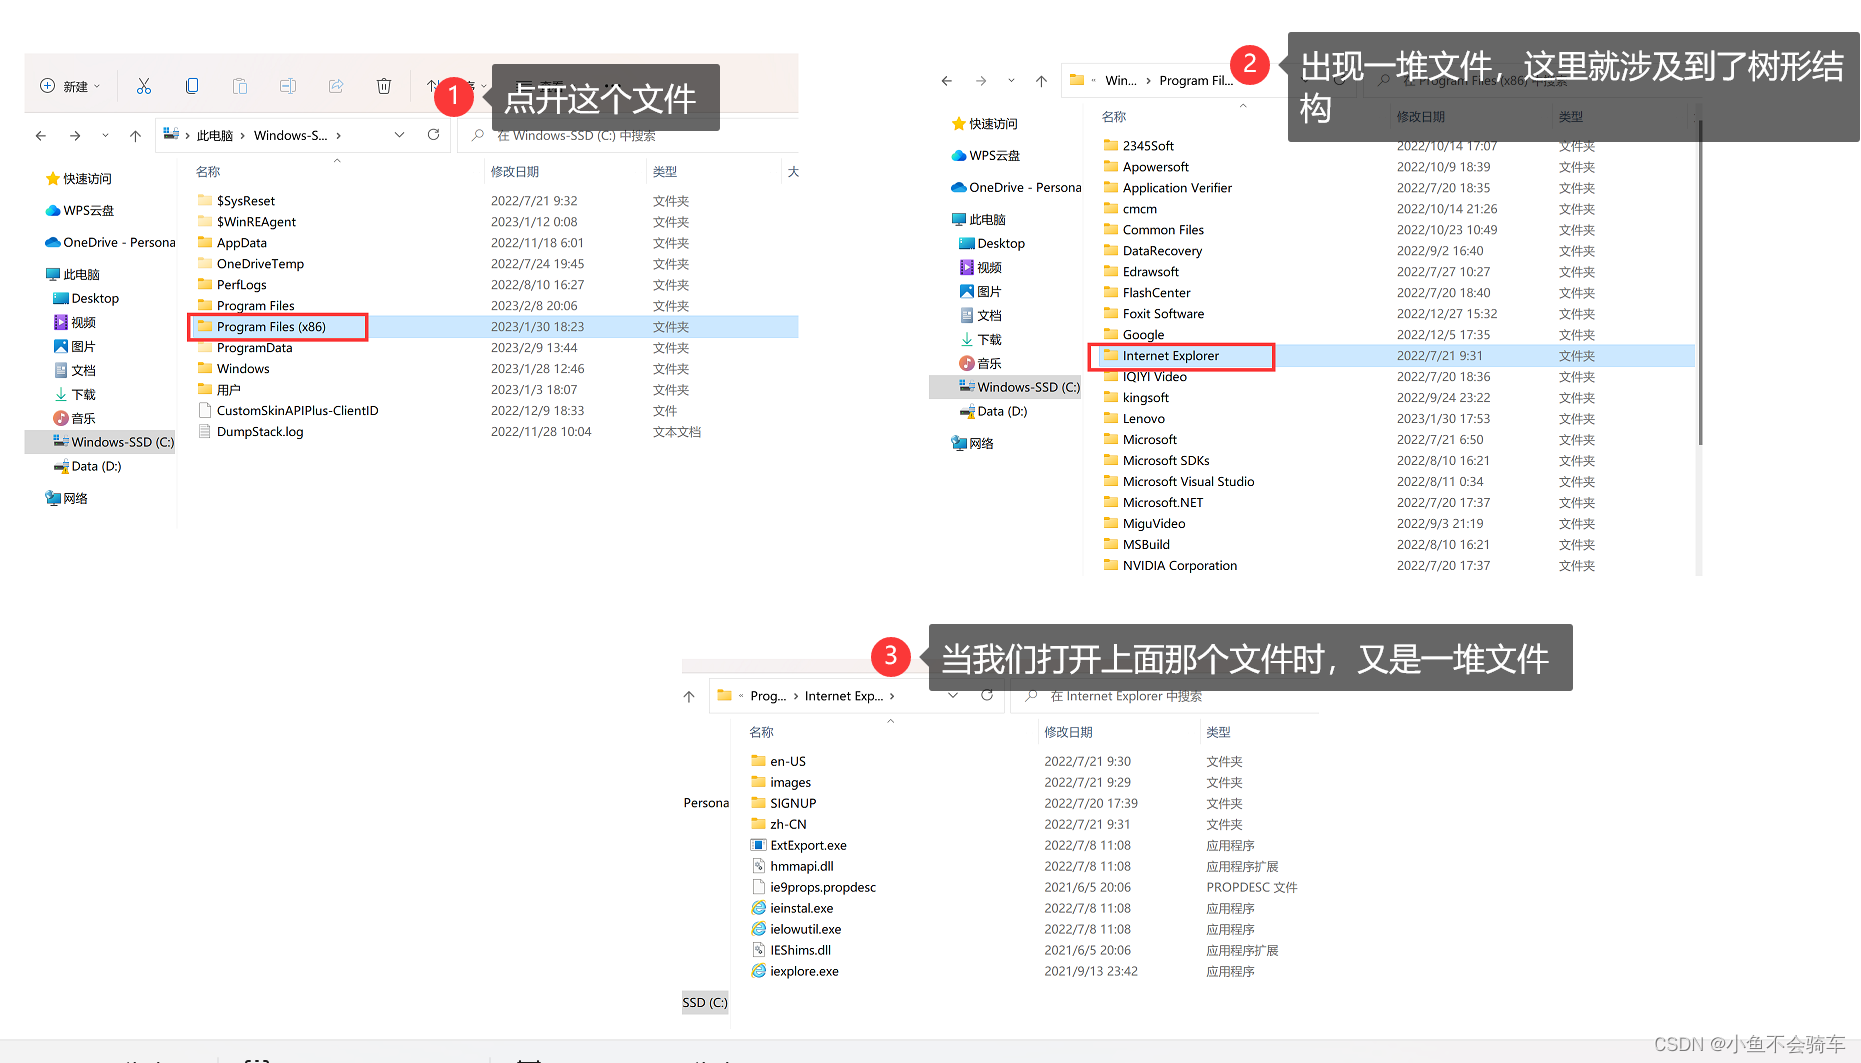Click the Share icon in the toolbar
This screenshot has width=1861, height=1063.
click(x=336, y=86)
